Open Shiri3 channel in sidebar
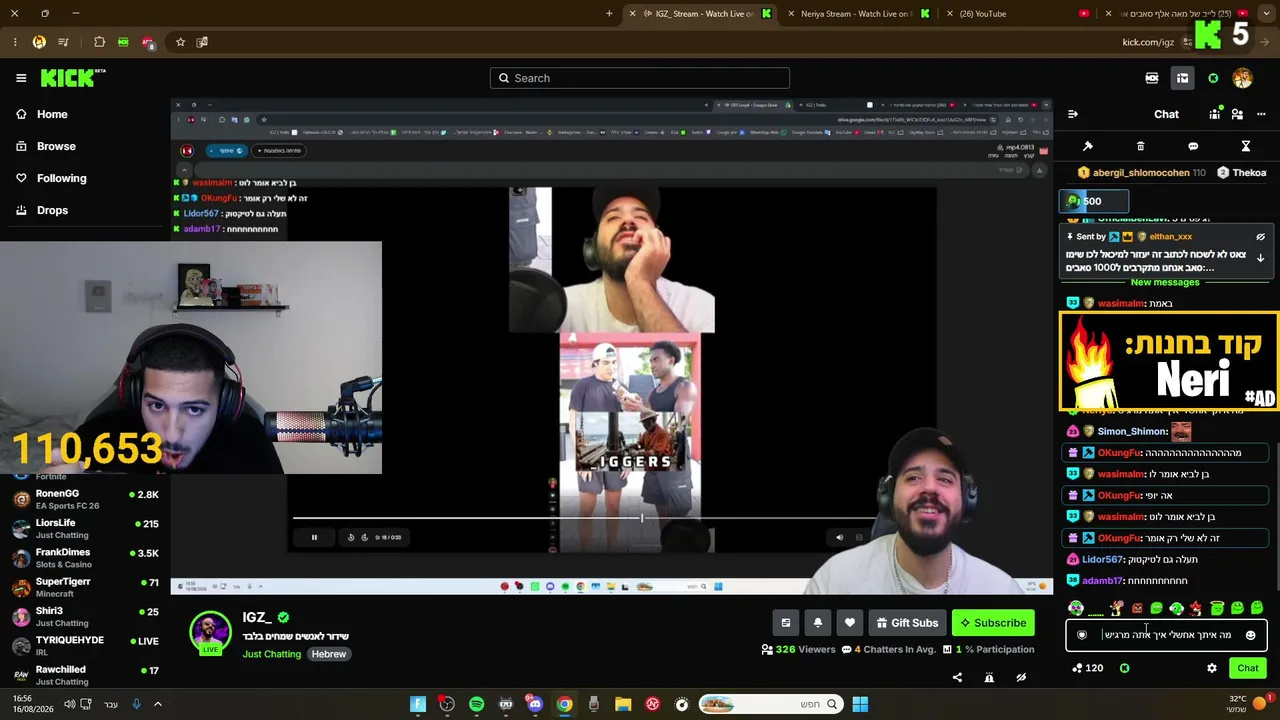The width and height of the screenshot is (1280, 720). tap(85, 616)
